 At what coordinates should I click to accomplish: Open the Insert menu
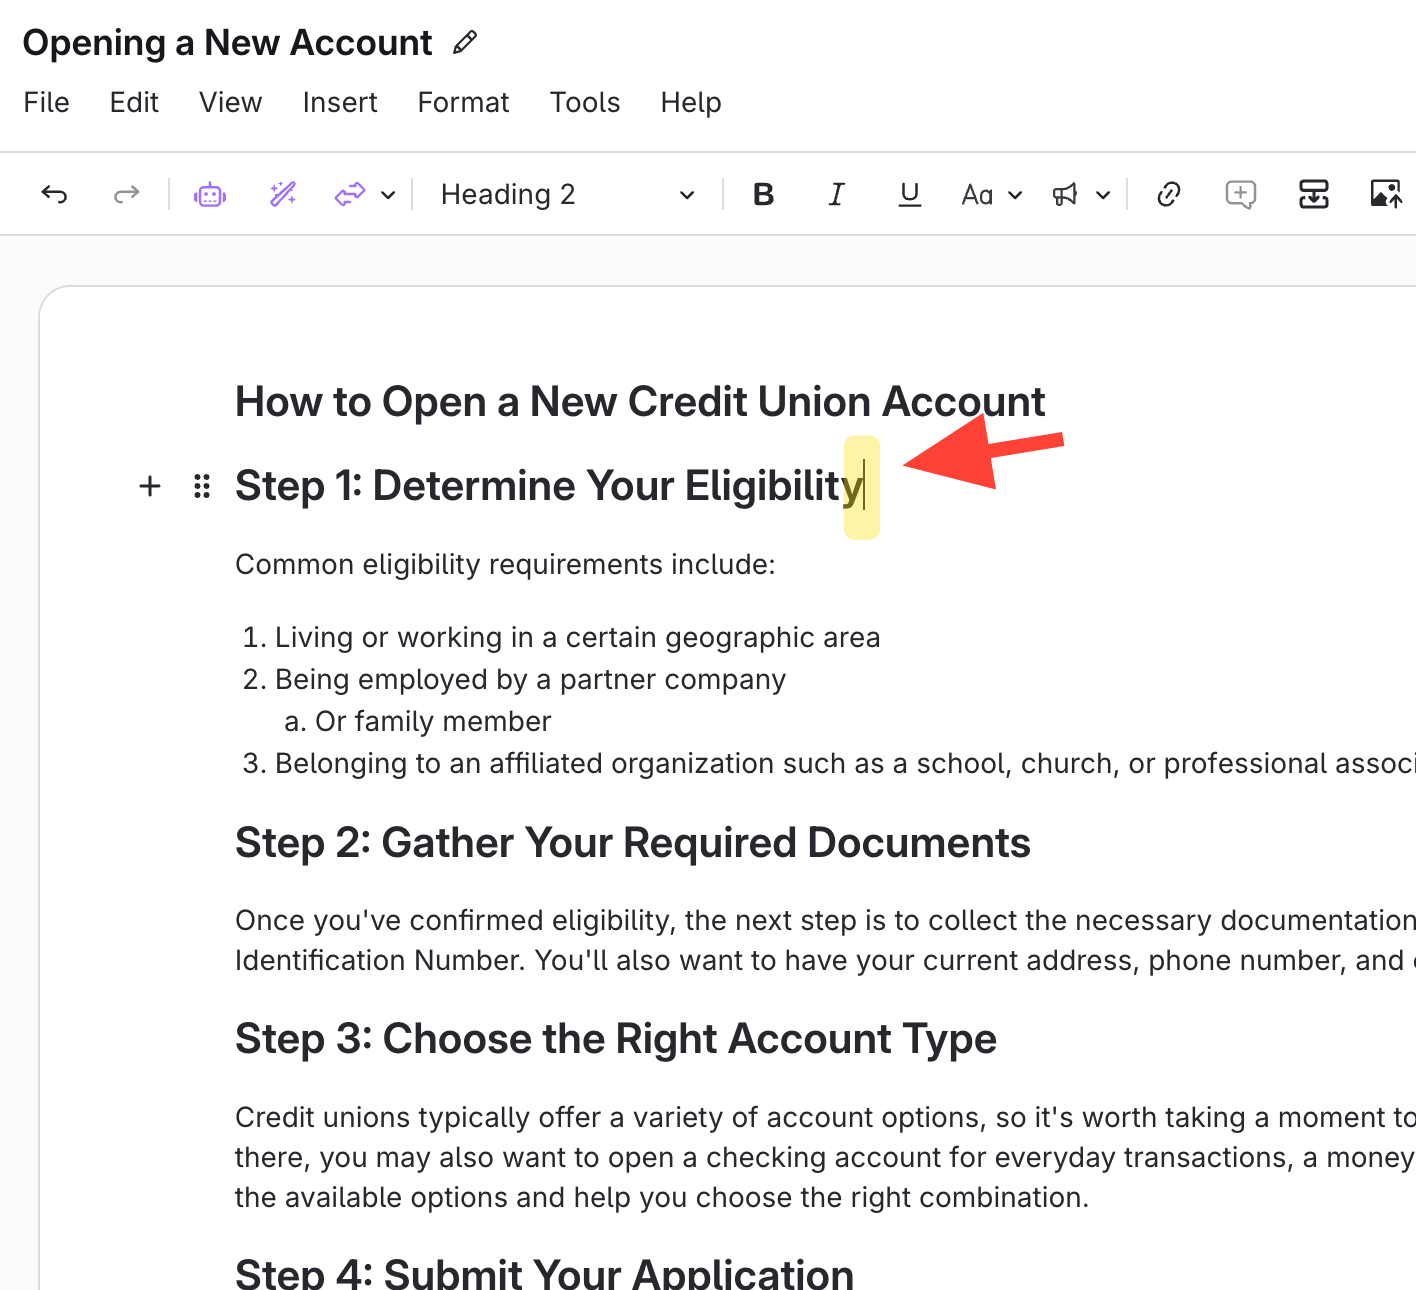click(340, 103)
